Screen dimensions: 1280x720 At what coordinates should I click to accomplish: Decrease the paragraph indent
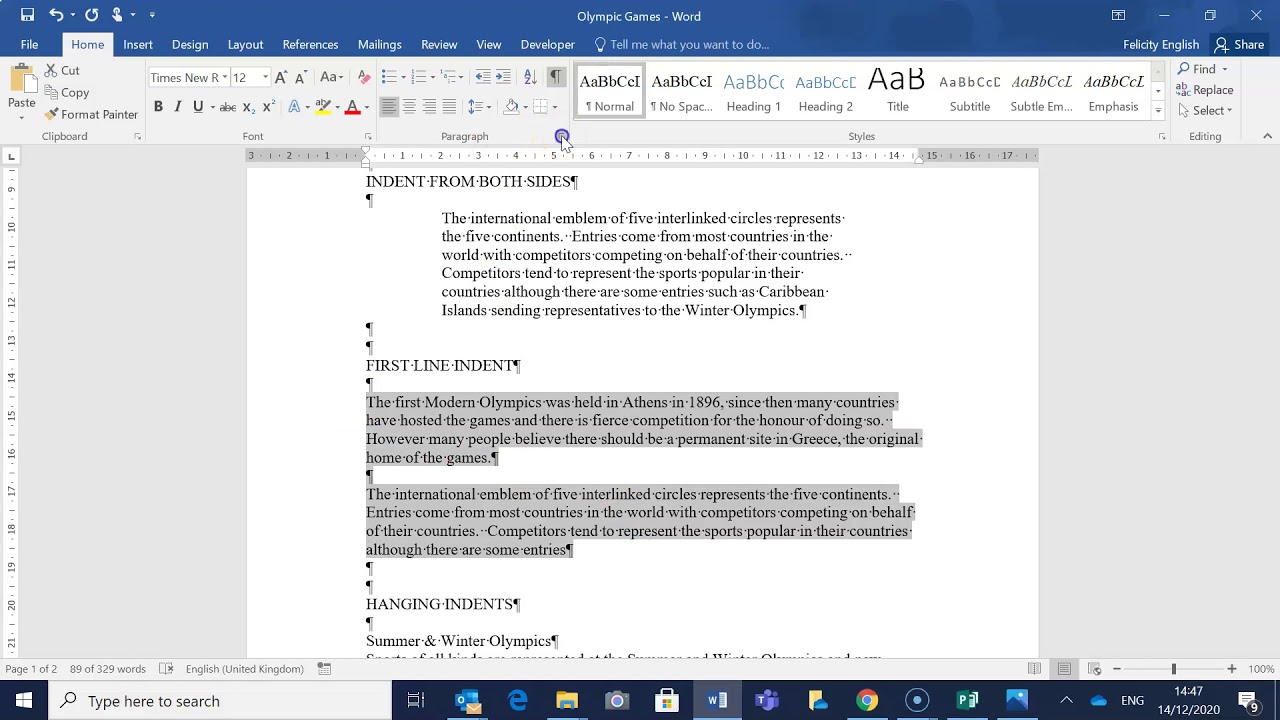483,77
